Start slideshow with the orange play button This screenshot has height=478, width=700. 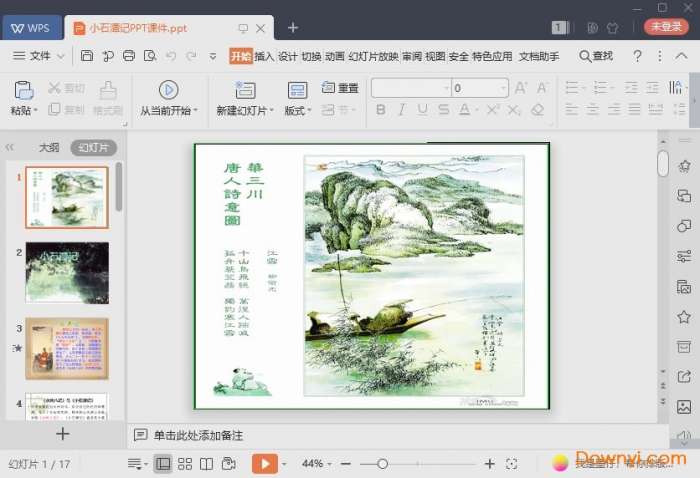(x=264, y=464)
